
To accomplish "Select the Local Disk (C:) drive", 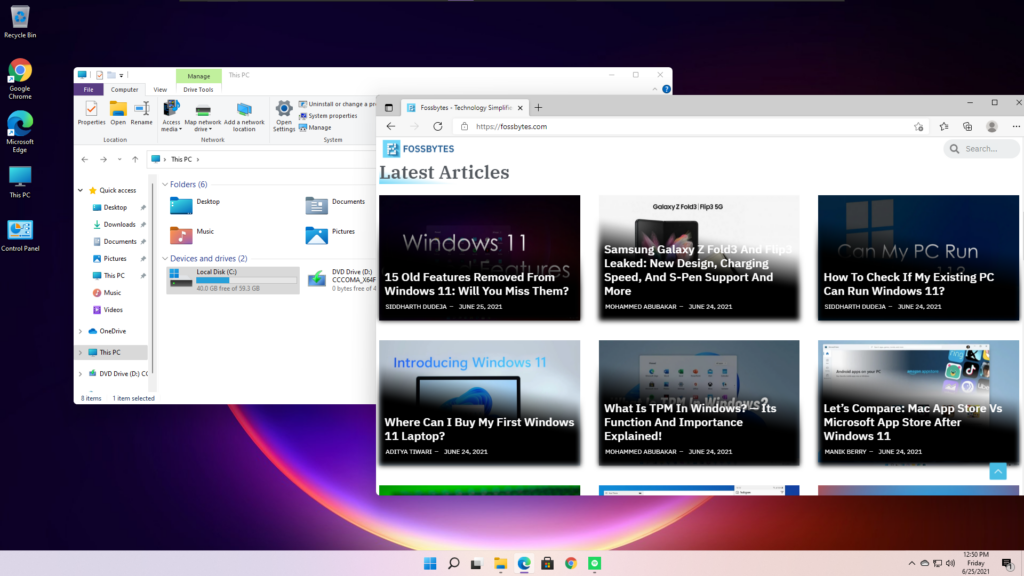I will pyautogui.click(x=232, y=279).
